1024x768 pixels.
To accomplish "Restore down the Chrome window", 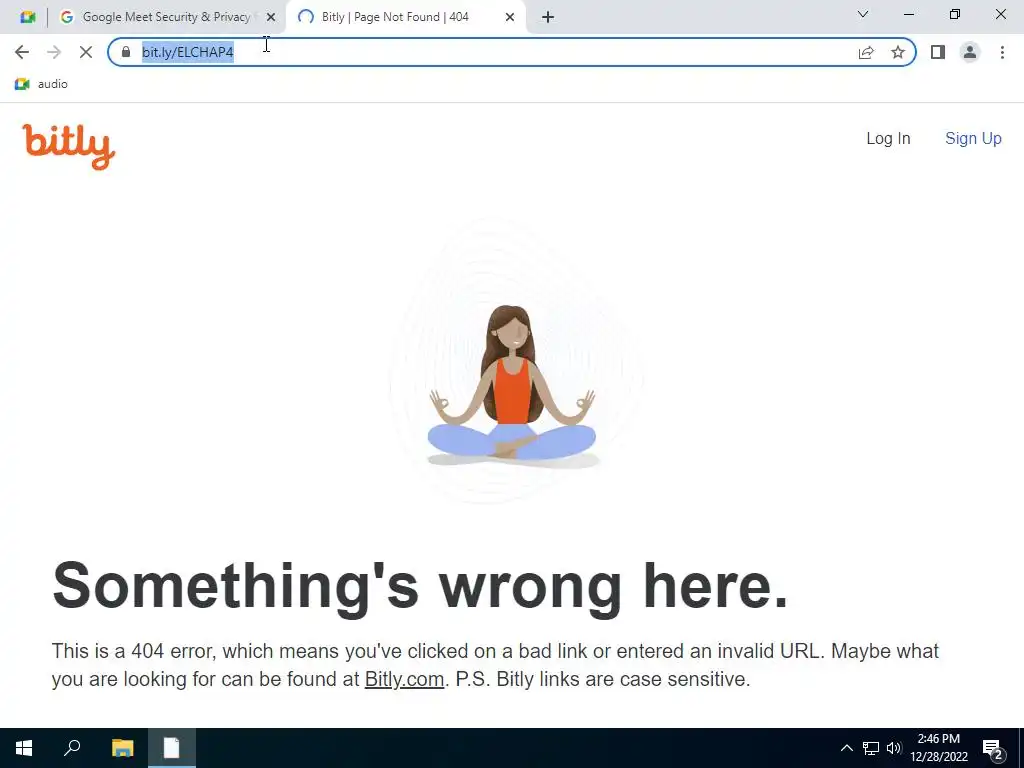I will click(955, 14).
